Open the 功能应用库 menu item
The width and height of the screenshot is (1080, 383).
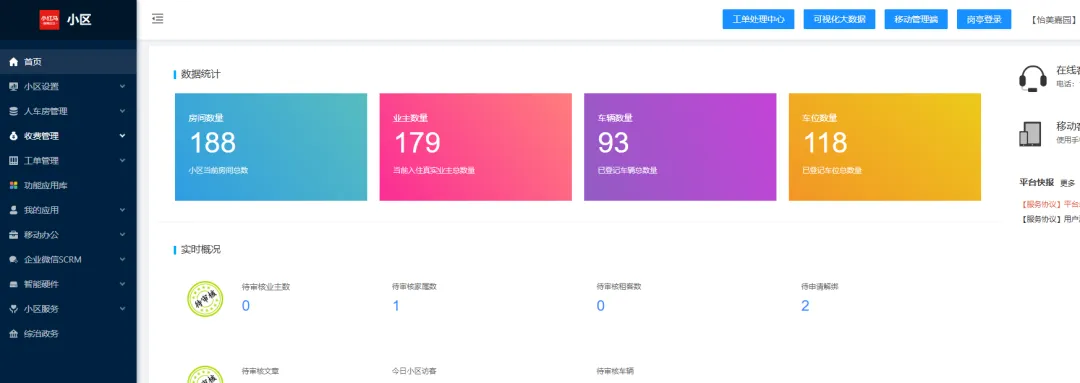68,185
